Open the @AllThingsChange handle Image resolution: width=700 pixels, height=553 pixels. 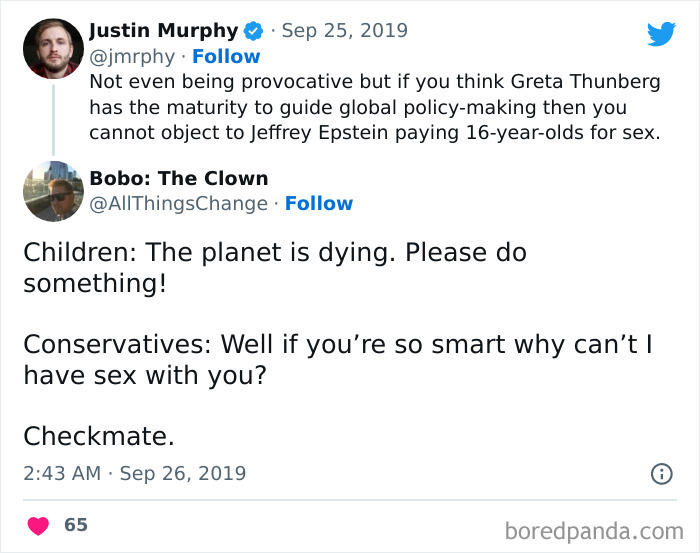(178, 203)
